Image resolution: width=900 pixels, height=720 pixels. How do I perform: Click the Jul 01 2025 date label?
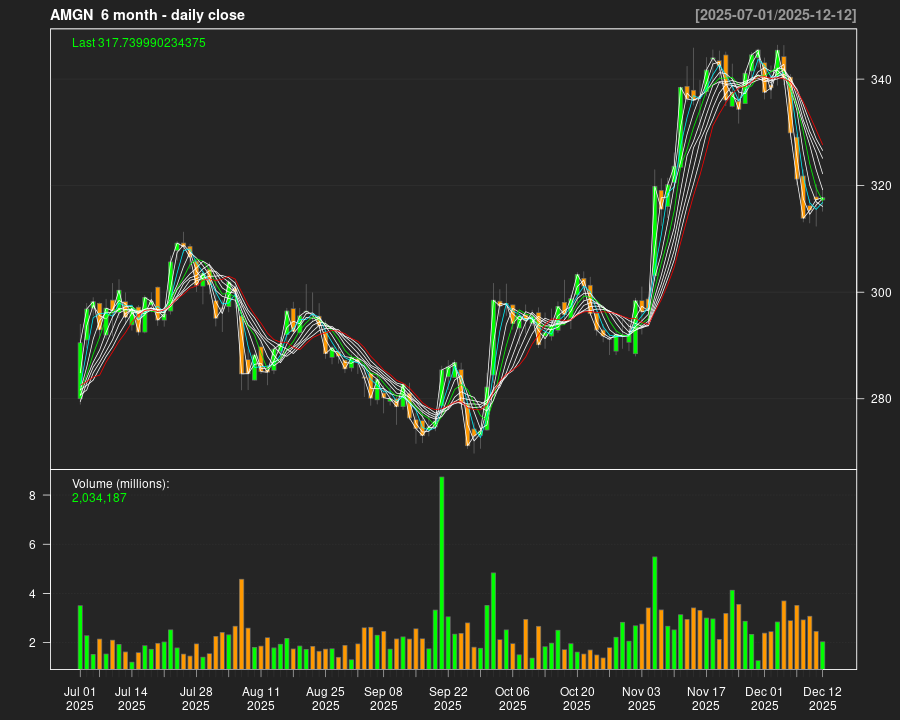click(80, 698)
